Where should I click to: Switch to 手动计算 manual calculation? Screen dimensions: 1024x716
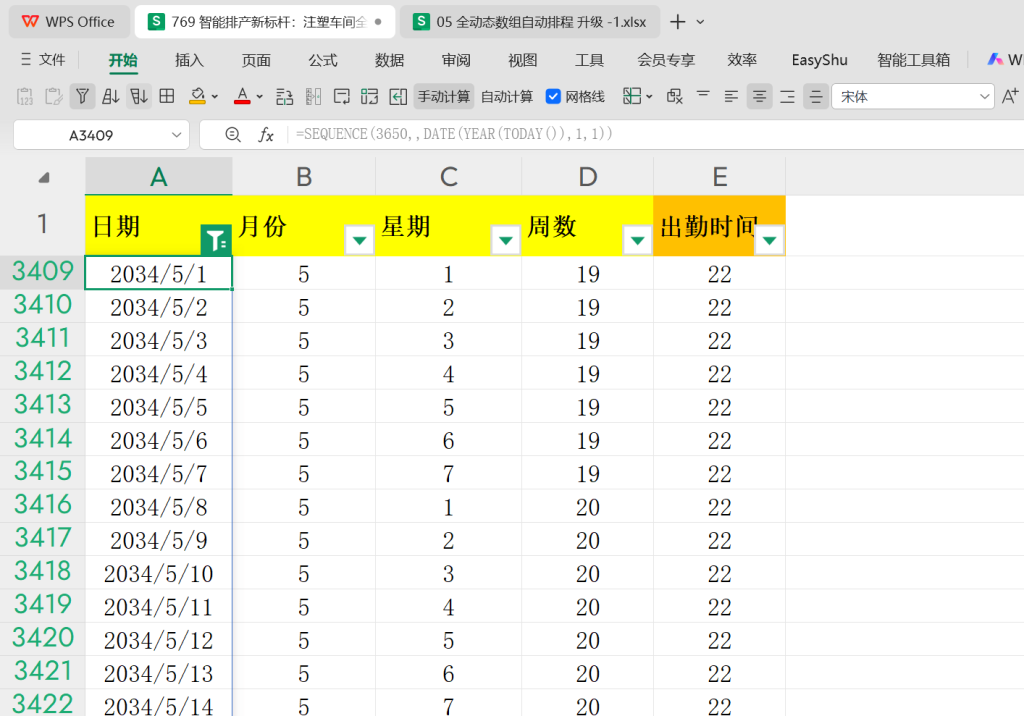[x=444, y=97]
